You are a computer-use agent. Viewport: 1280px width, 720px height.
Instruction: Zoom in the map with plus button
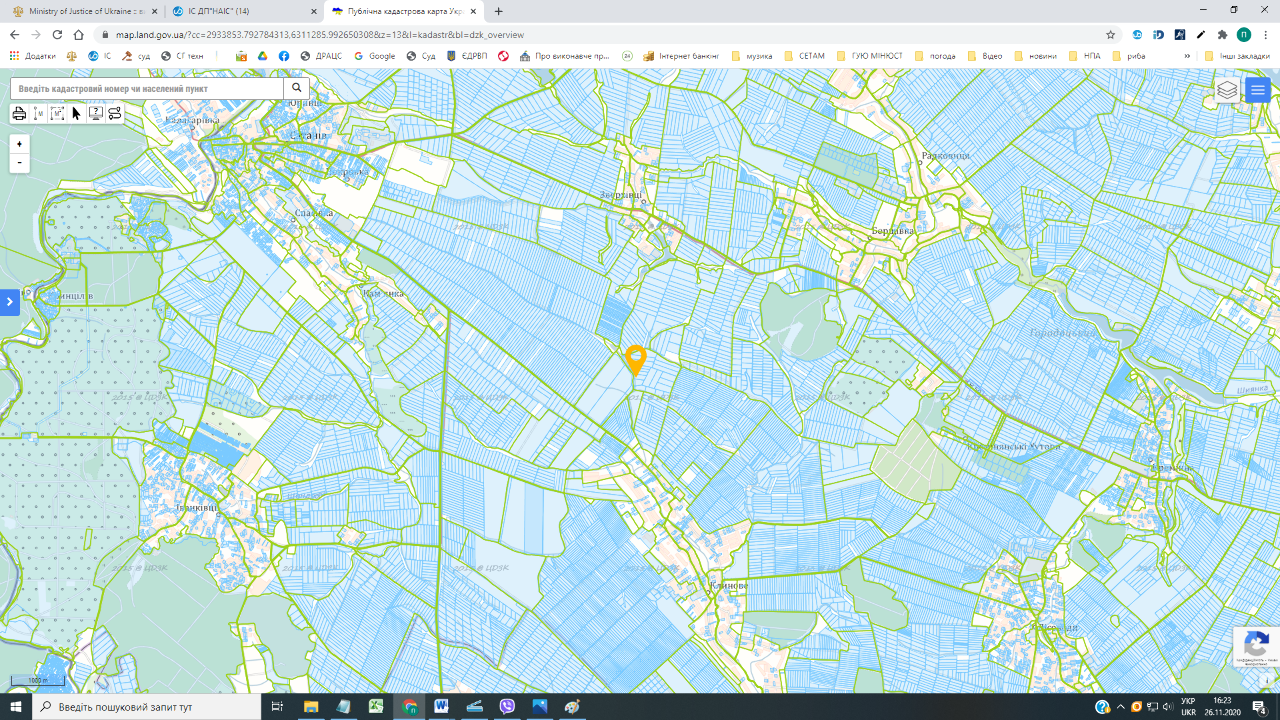coord(19,144)
